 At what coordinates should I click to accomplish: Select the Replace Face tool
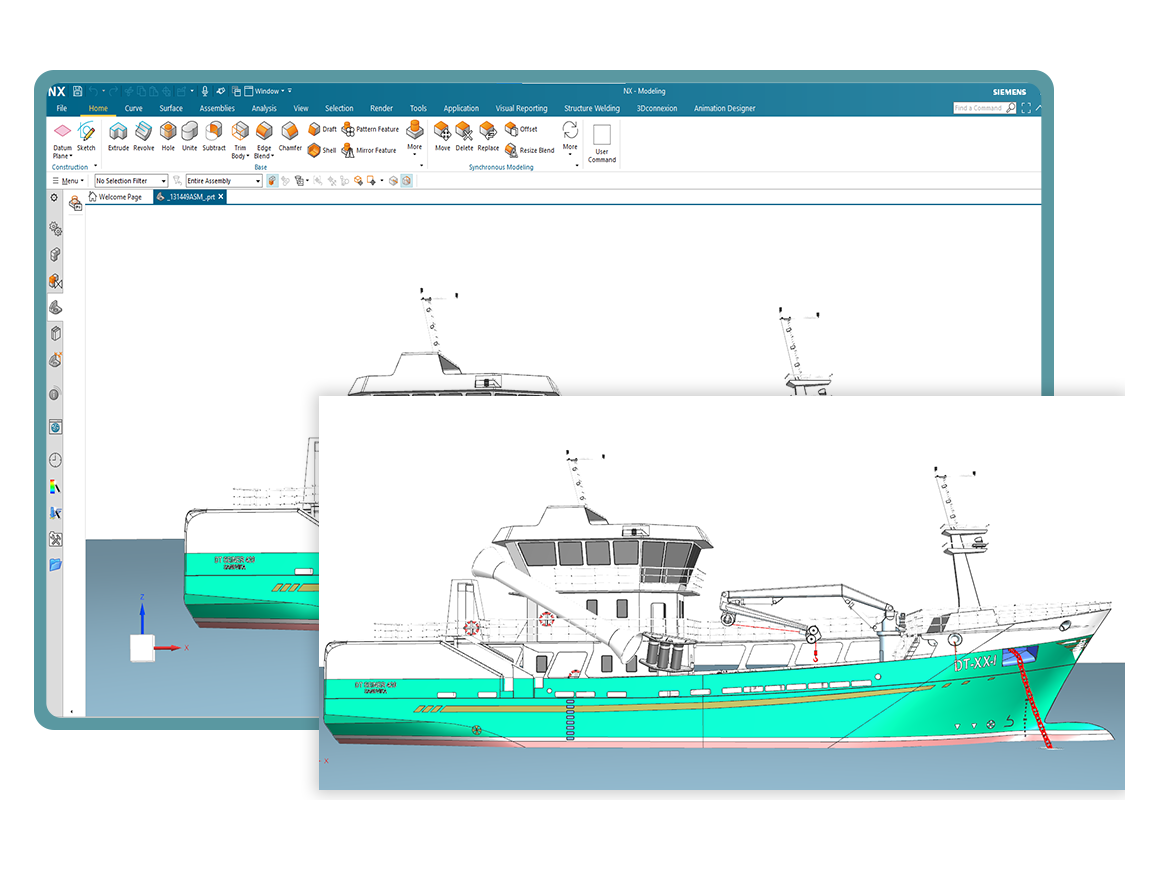(488, 138)
